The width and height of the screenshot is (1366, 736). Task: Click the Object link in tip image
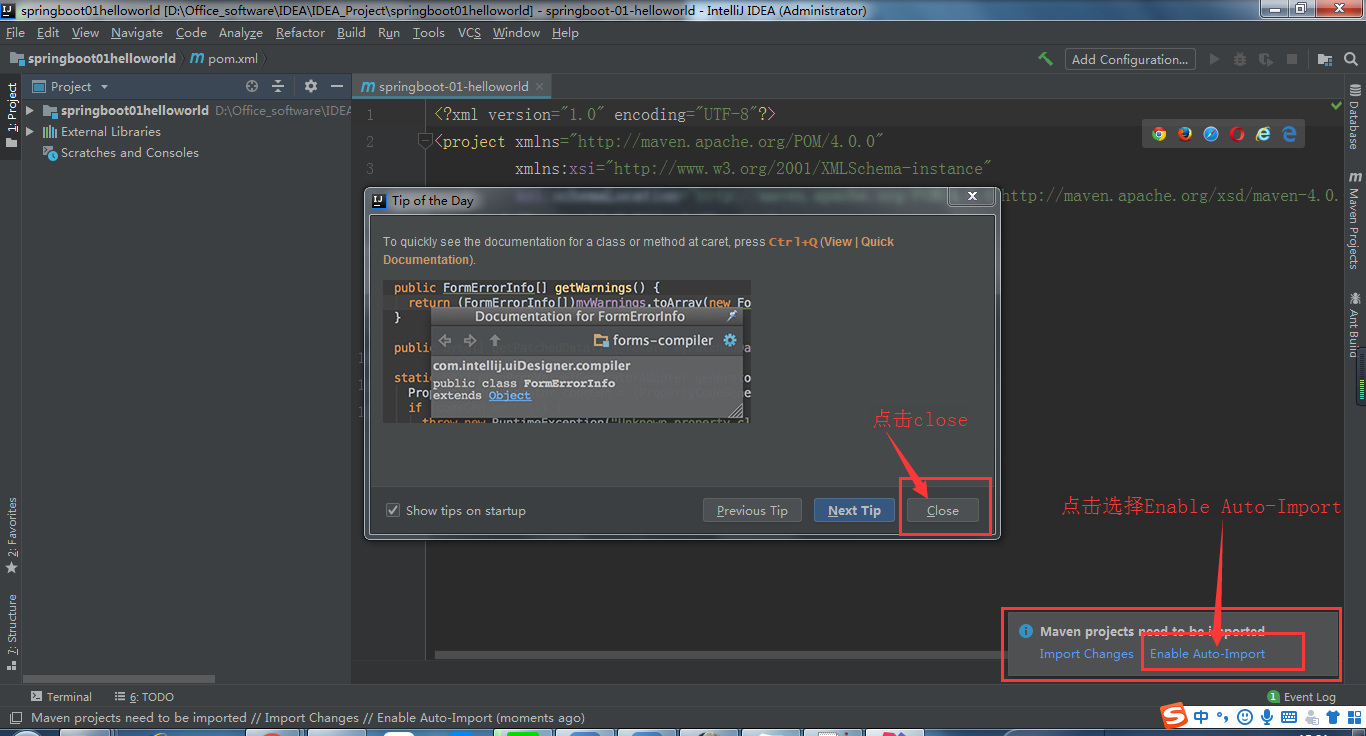point(510,395)
